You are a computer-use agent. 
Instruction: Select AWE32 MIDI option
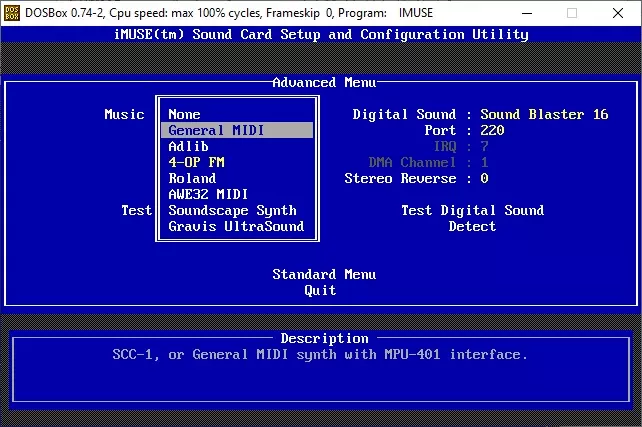(x=208, y=194)
